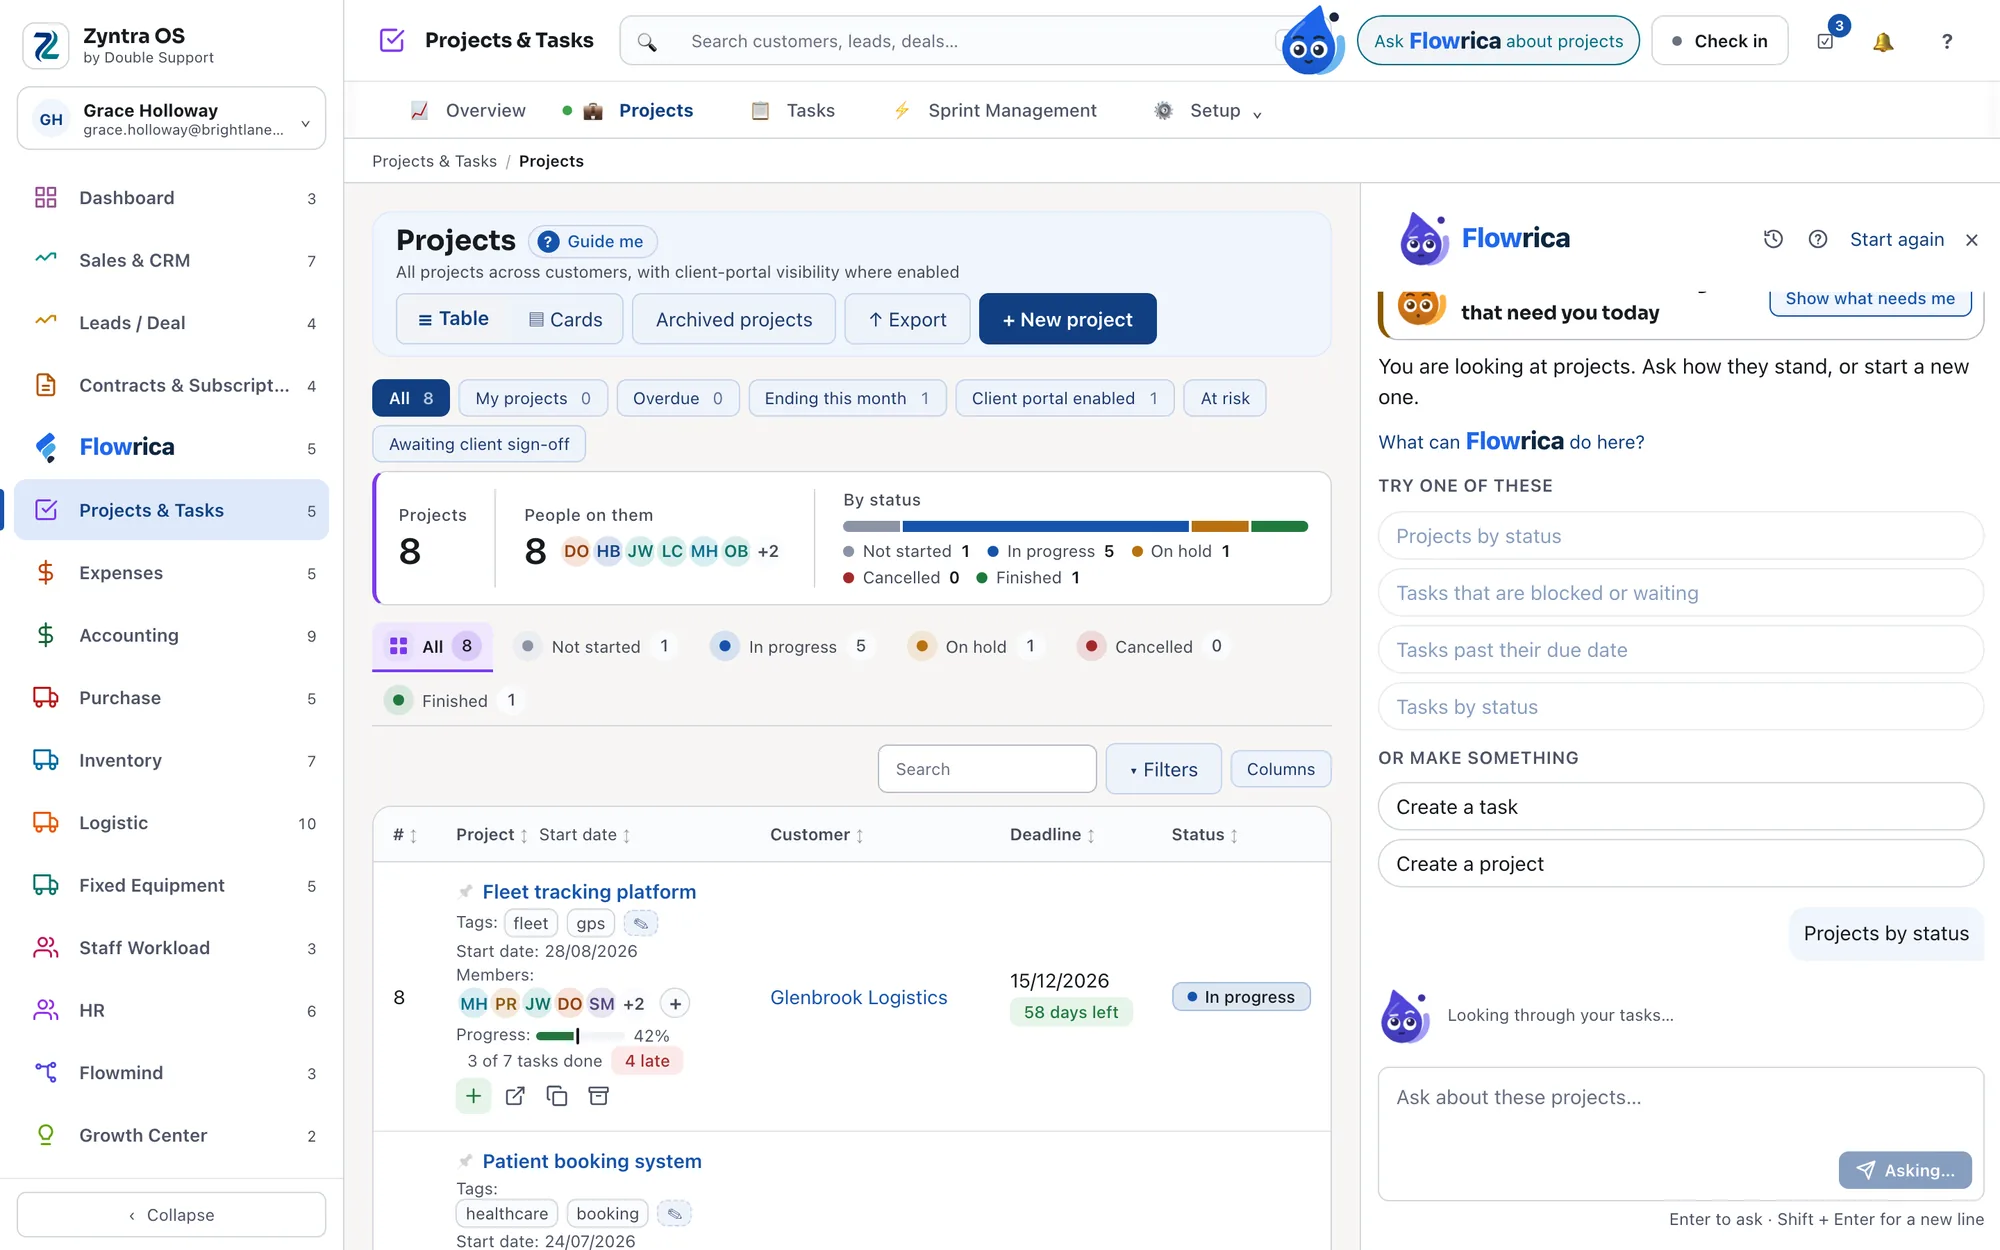Collapse the sidebar
The width and height of the screenshot is (2000, 1250).
(x=172, y=1215)
